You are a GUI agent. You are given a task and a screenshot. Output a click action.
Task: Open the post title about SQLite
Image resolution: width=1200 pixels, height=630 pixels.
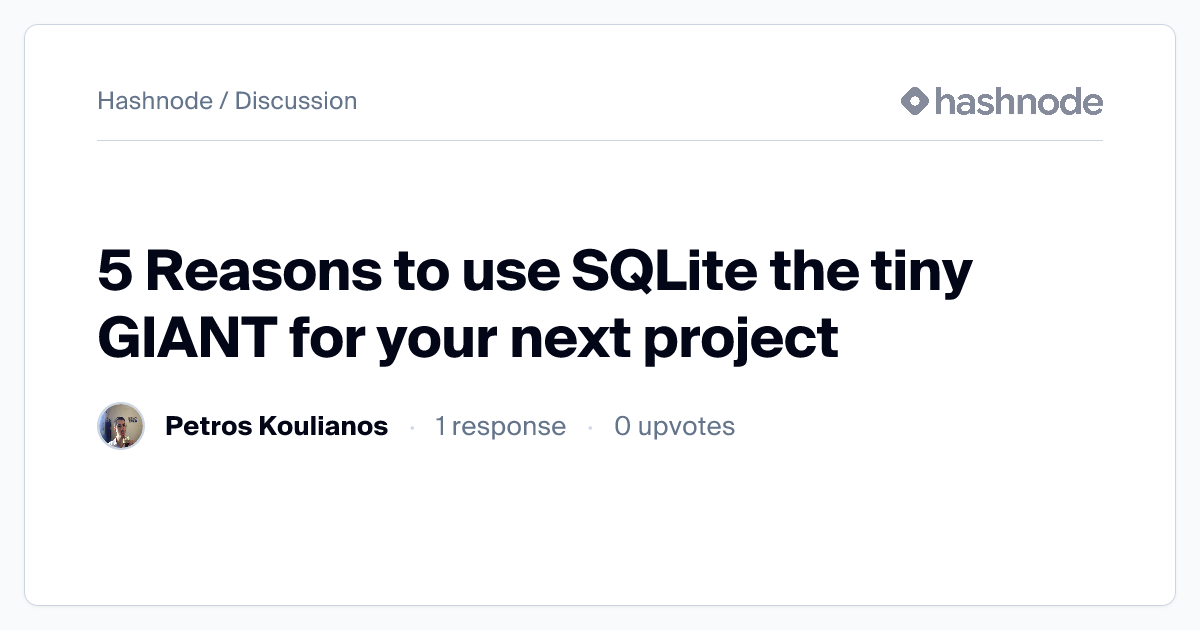click(534, 305)
